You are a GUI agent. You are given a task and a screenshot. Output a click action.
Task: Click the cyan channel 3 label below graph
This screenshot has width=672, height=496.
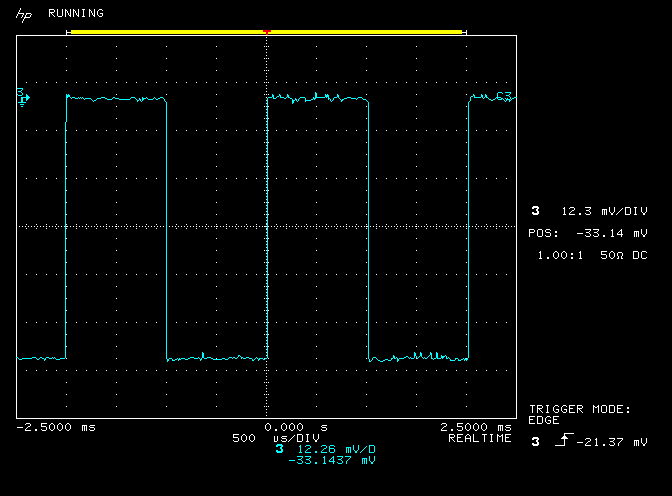[x=279, y=449]
